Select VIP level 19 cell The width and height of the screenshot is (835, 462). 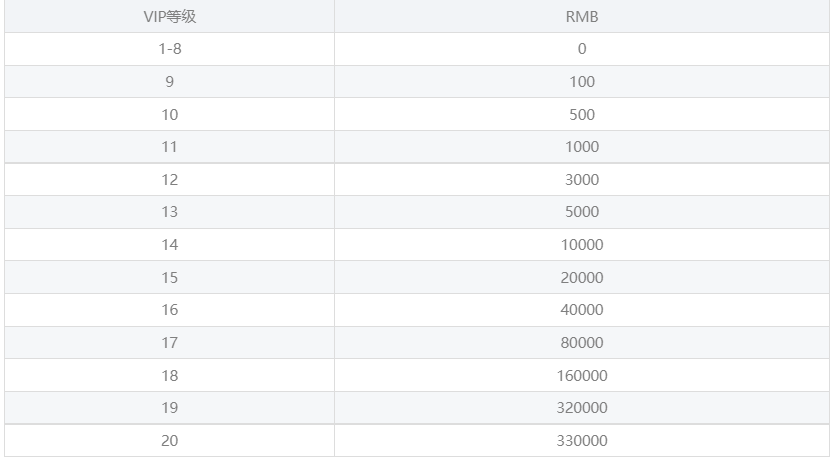click(x=169, y=408)
